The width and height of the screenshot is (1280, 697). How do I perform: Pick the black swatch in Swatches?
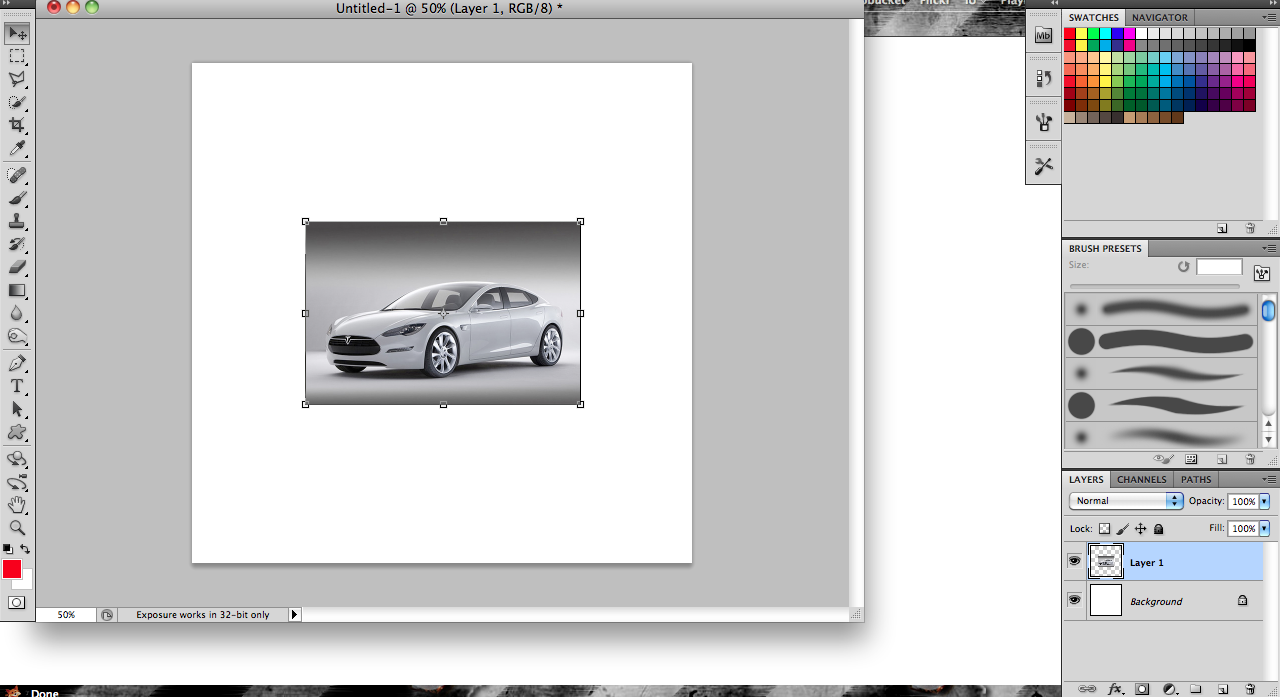pyautogui.click(x=1249, y=45)
